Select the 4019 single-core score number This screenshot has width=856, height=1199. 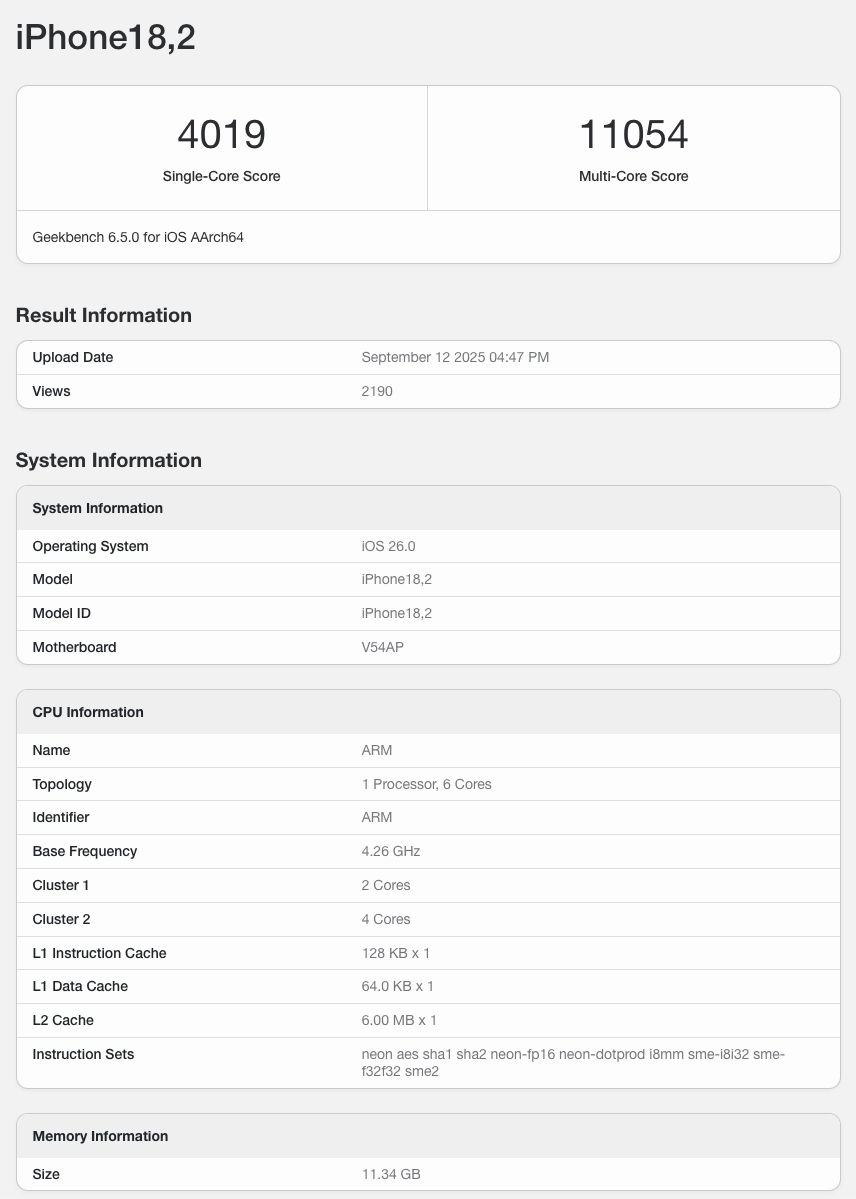(x=222, y=135)
